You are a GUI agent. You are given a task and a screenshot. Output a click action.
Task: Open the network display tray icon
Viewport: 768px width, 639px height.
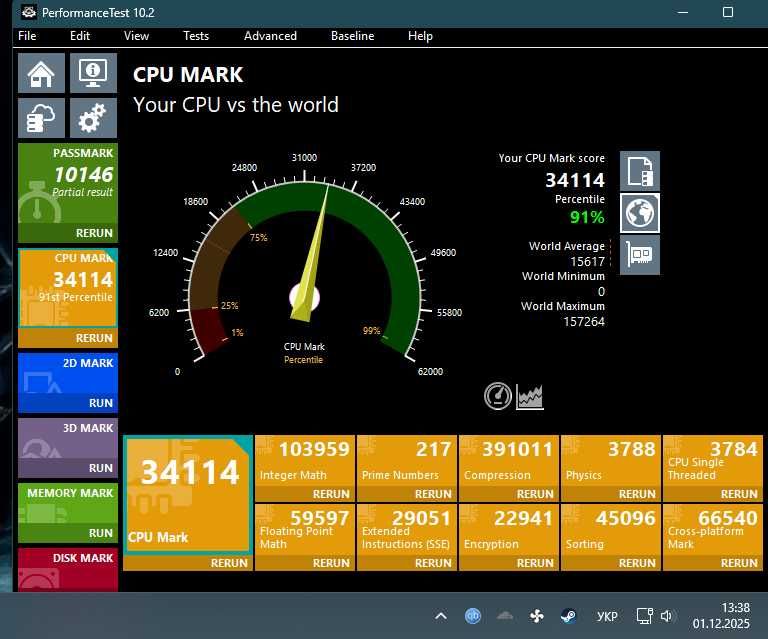[645, 616]
